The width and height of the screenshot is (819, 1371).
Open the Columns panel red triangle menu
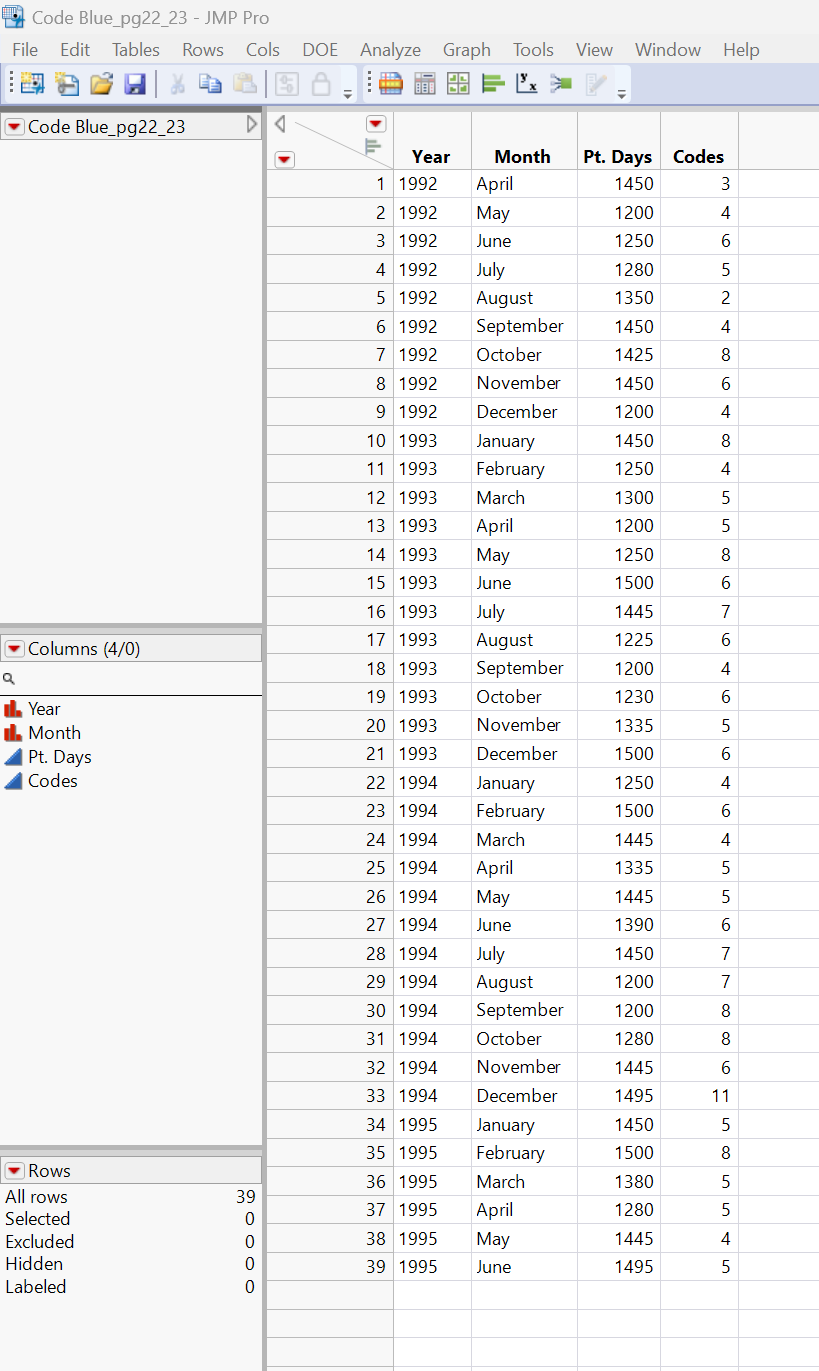pyautogui.click(x=13, y=648)
